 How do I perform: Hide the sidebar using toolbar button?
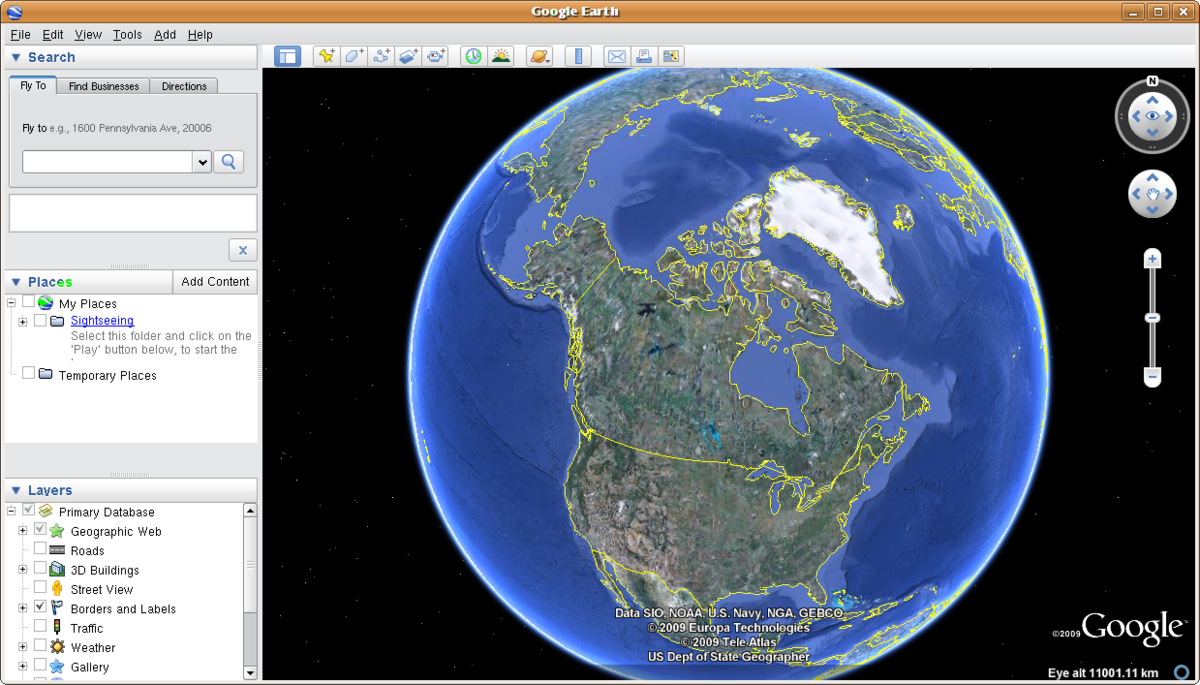(x=288, y=57)
